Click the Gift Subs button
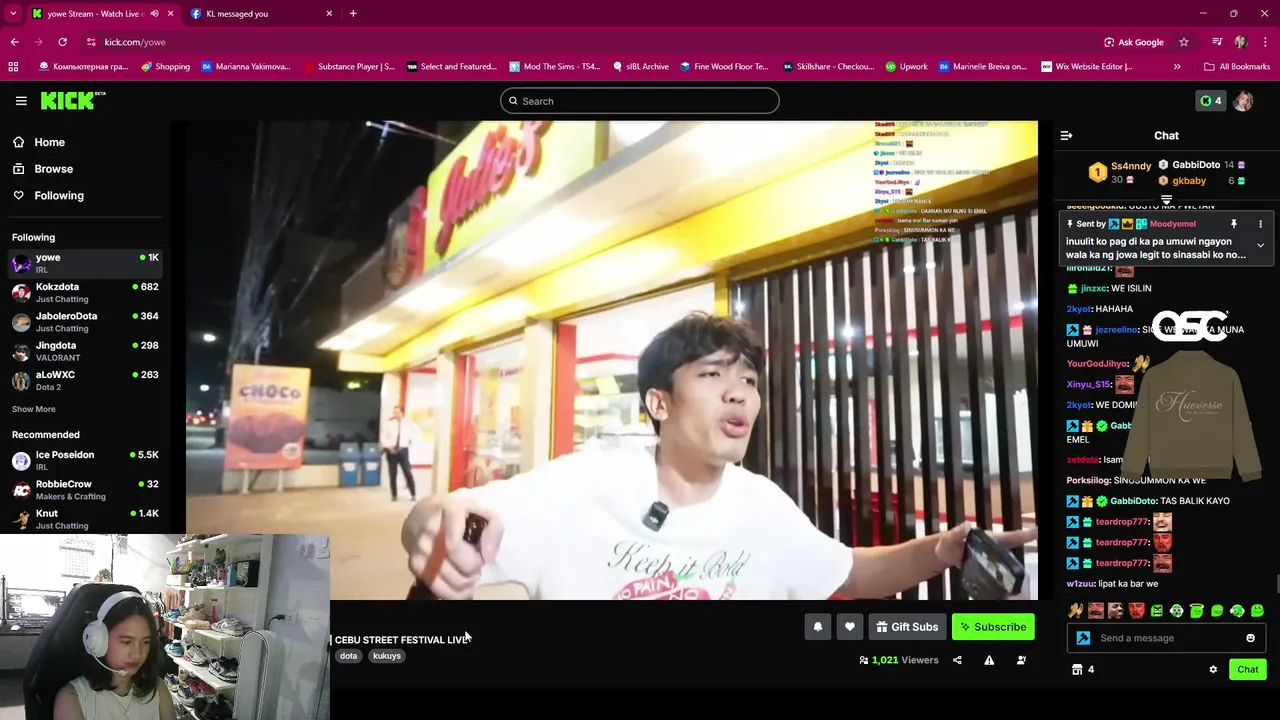Image resolution: width=1280 pixels, height=720 pixels. [x=907, y=627]
